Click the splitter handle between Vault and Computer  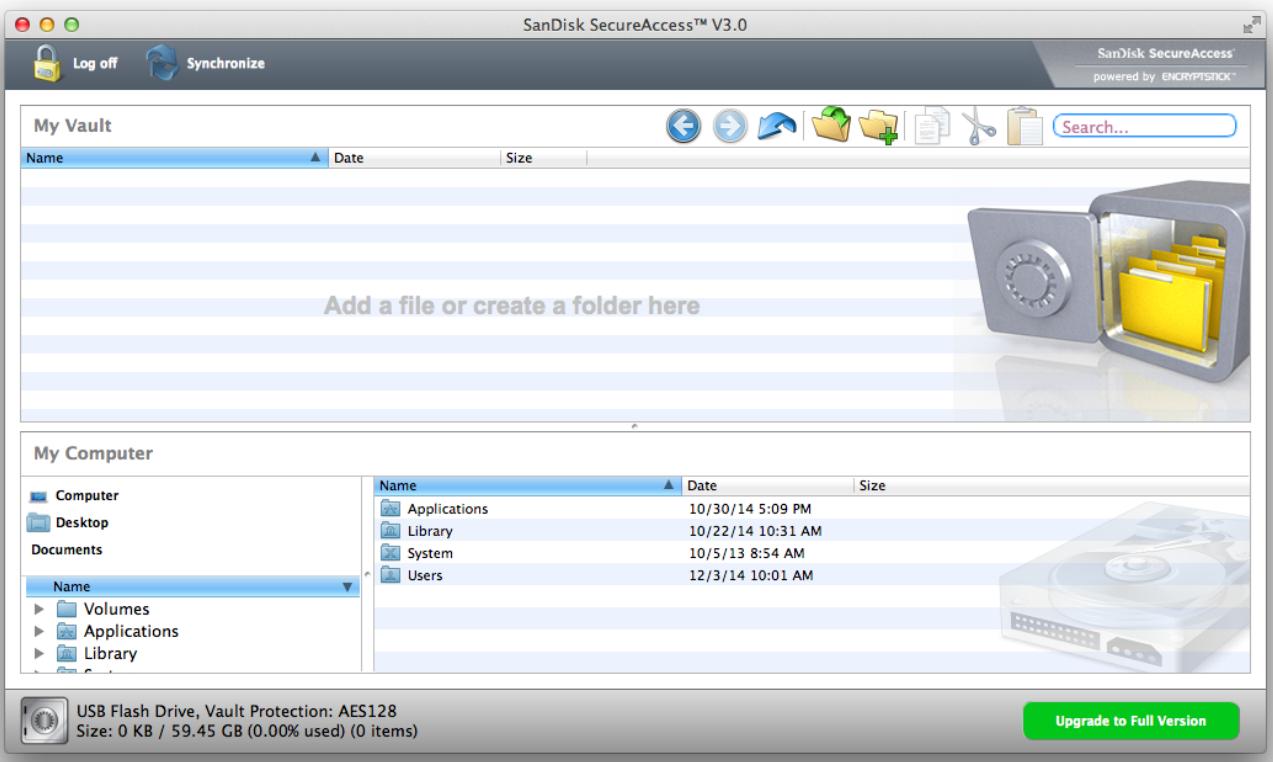(x=635, y=426)
